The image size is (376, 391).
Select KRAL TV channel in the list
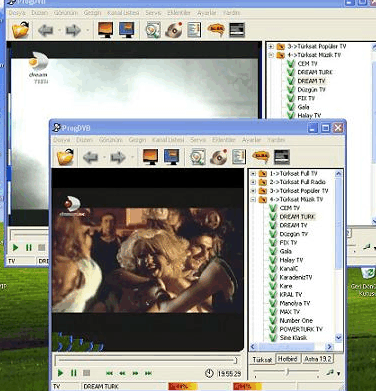pos(291,295)
